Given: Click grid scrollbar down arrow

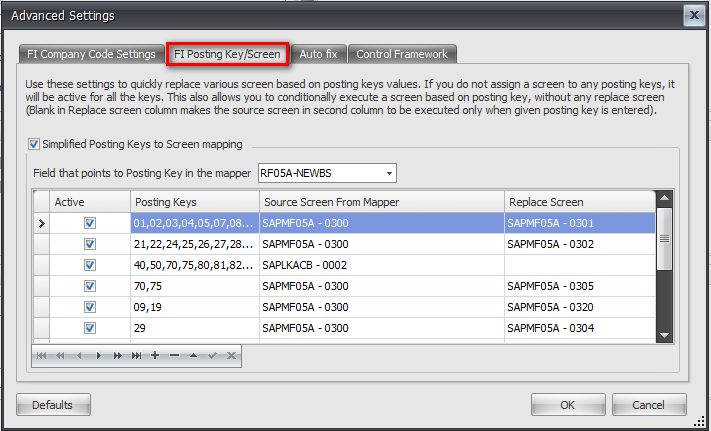Looking at the screenshot, I should pos(664,335).
